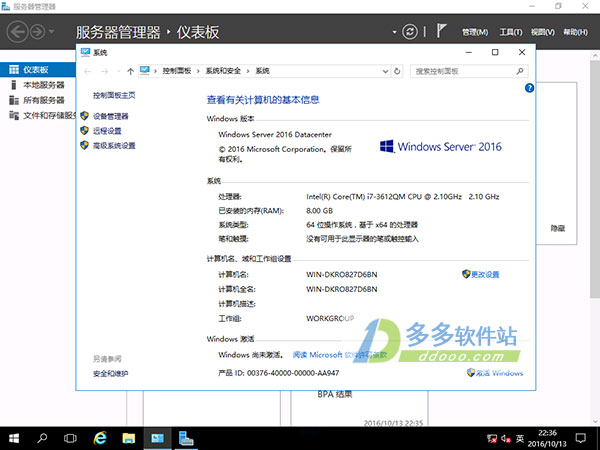The width and height of the screenshot is (600, 450).
Task: Click the shield icon beside 设备管理器
Action: tap(85, 116)
